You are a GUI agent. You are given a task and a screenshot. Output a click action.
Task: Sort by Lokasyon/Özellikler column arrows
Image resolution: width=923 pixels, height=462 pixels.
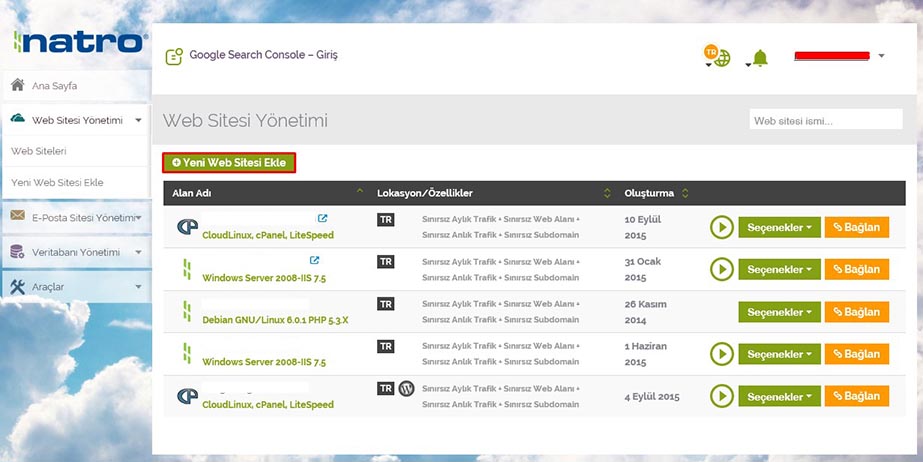pos(607,193)
